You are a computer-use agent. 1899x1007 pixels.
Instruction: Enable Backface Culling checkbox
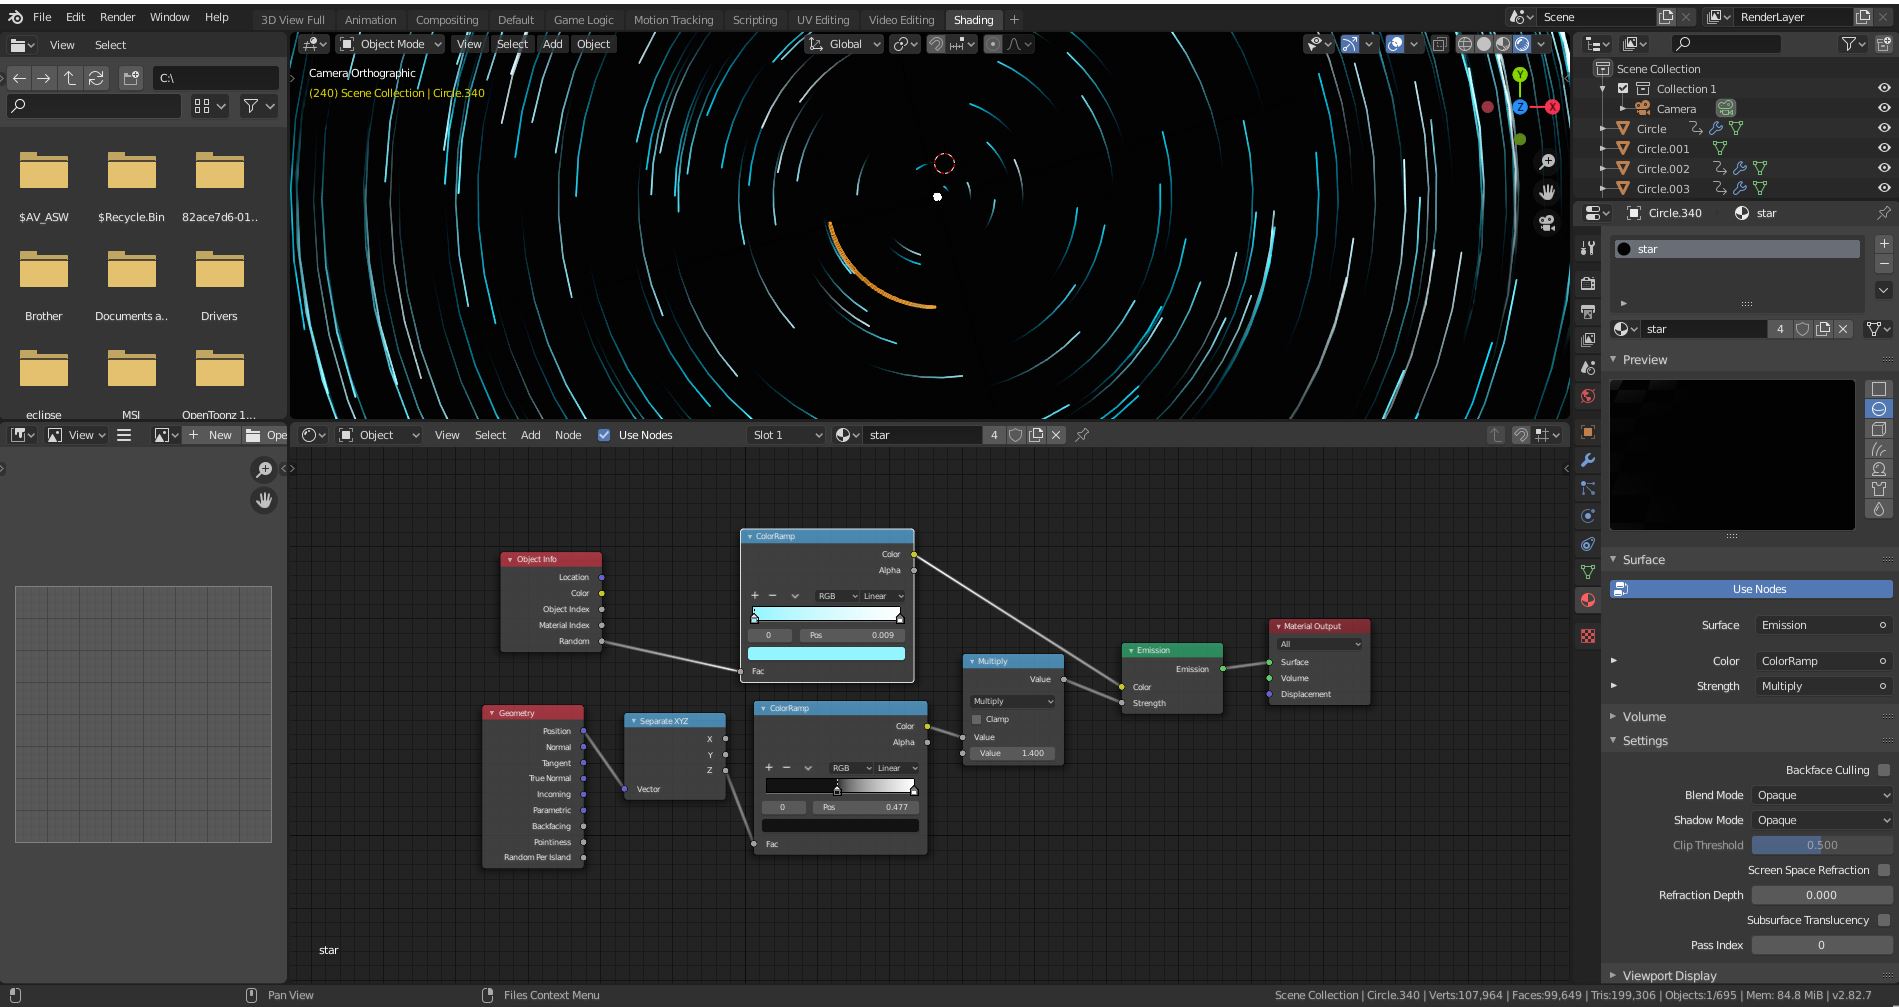1884,770
